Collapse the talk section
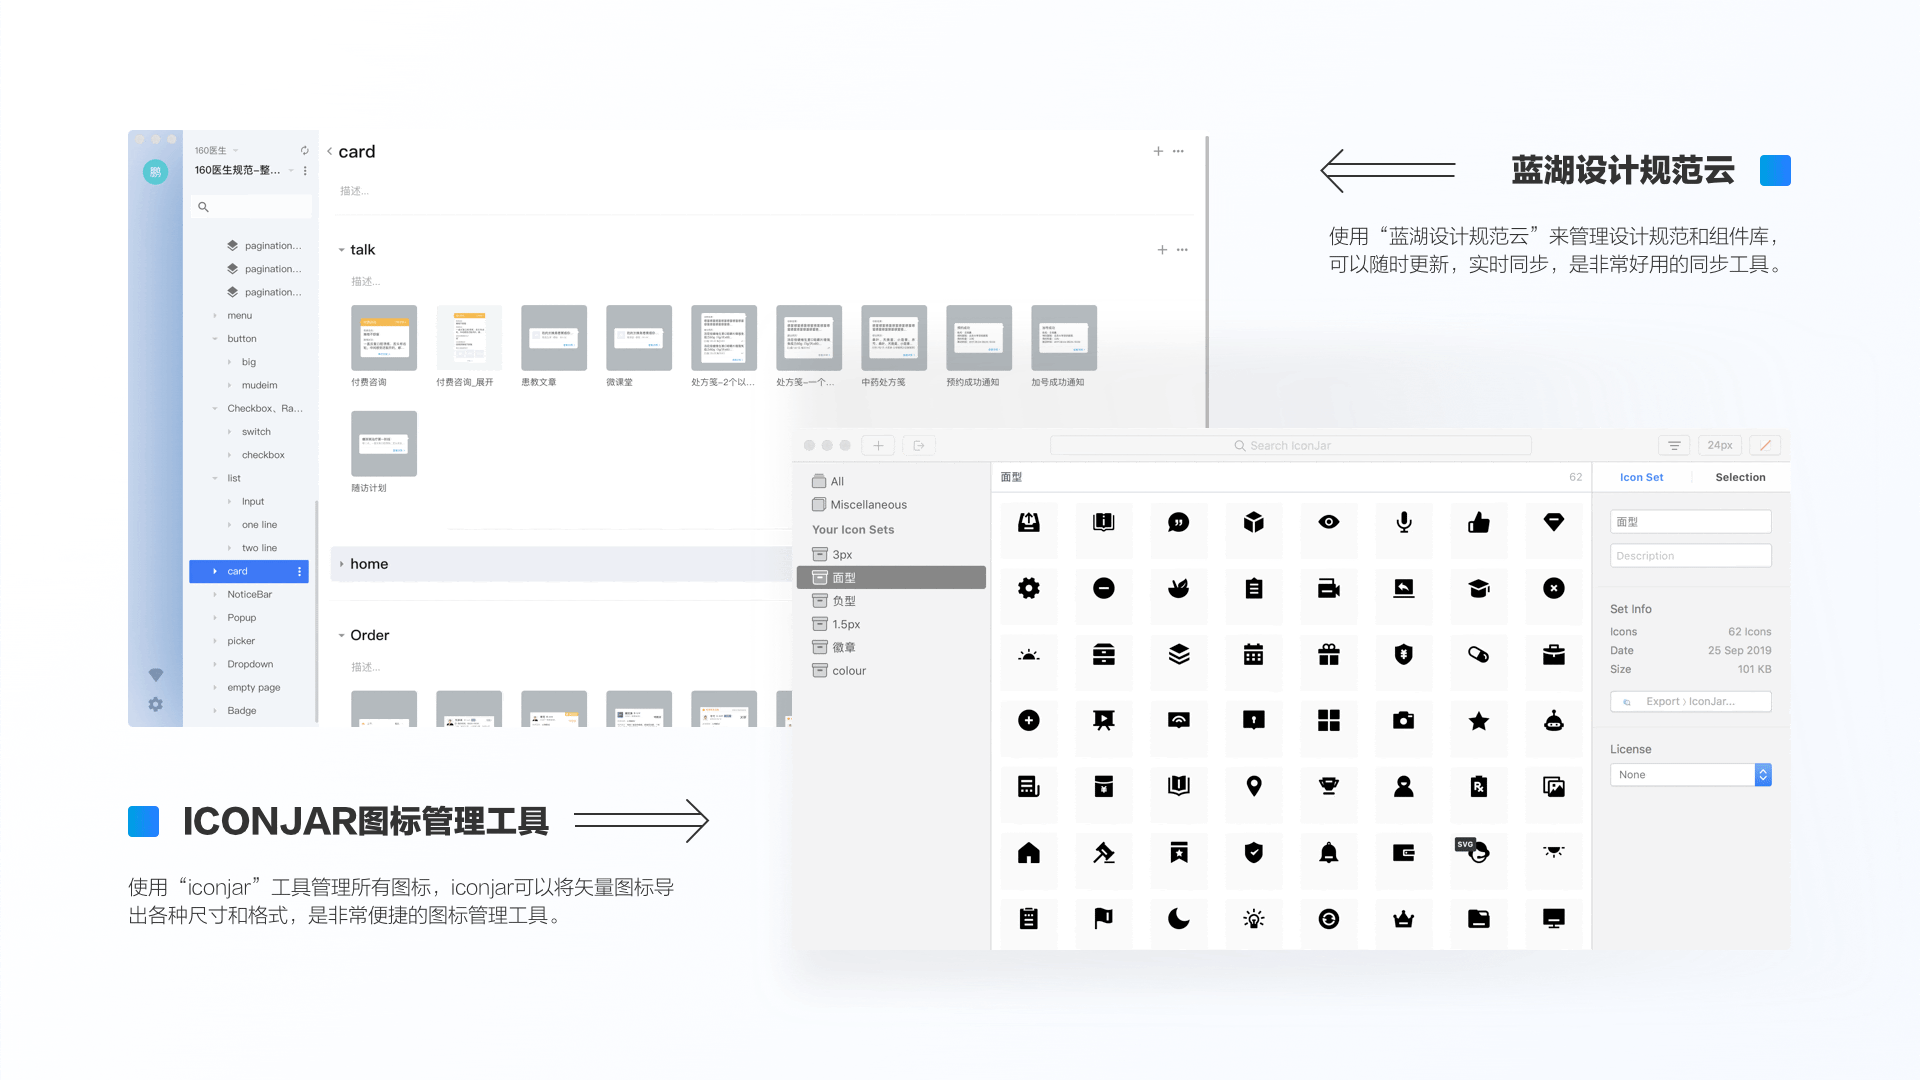The image size is (1920, 1080). [341, 250]
